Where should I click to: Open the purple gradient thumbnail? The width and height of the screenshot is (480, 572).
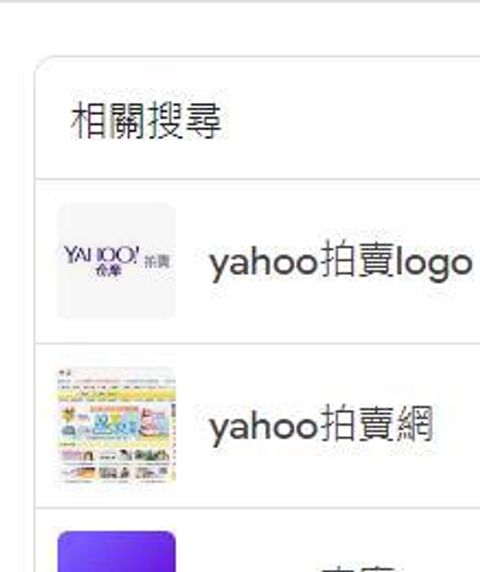117,552
